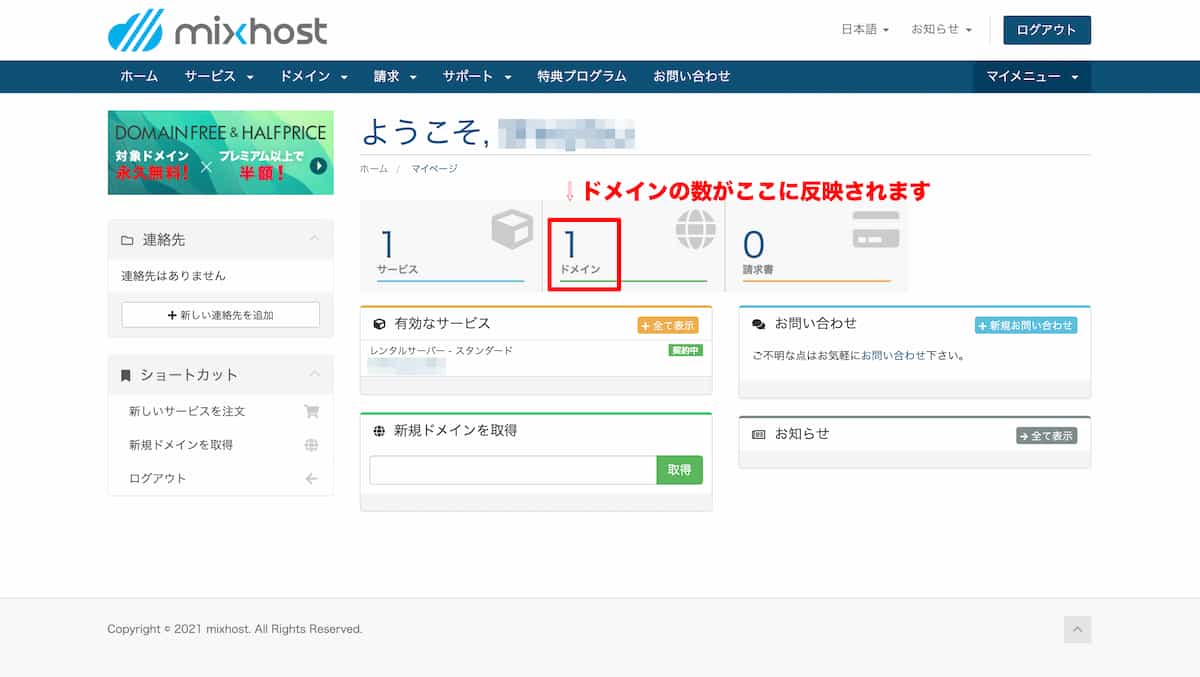
Task: Click the mixhost logo
Action: point(217,30)
